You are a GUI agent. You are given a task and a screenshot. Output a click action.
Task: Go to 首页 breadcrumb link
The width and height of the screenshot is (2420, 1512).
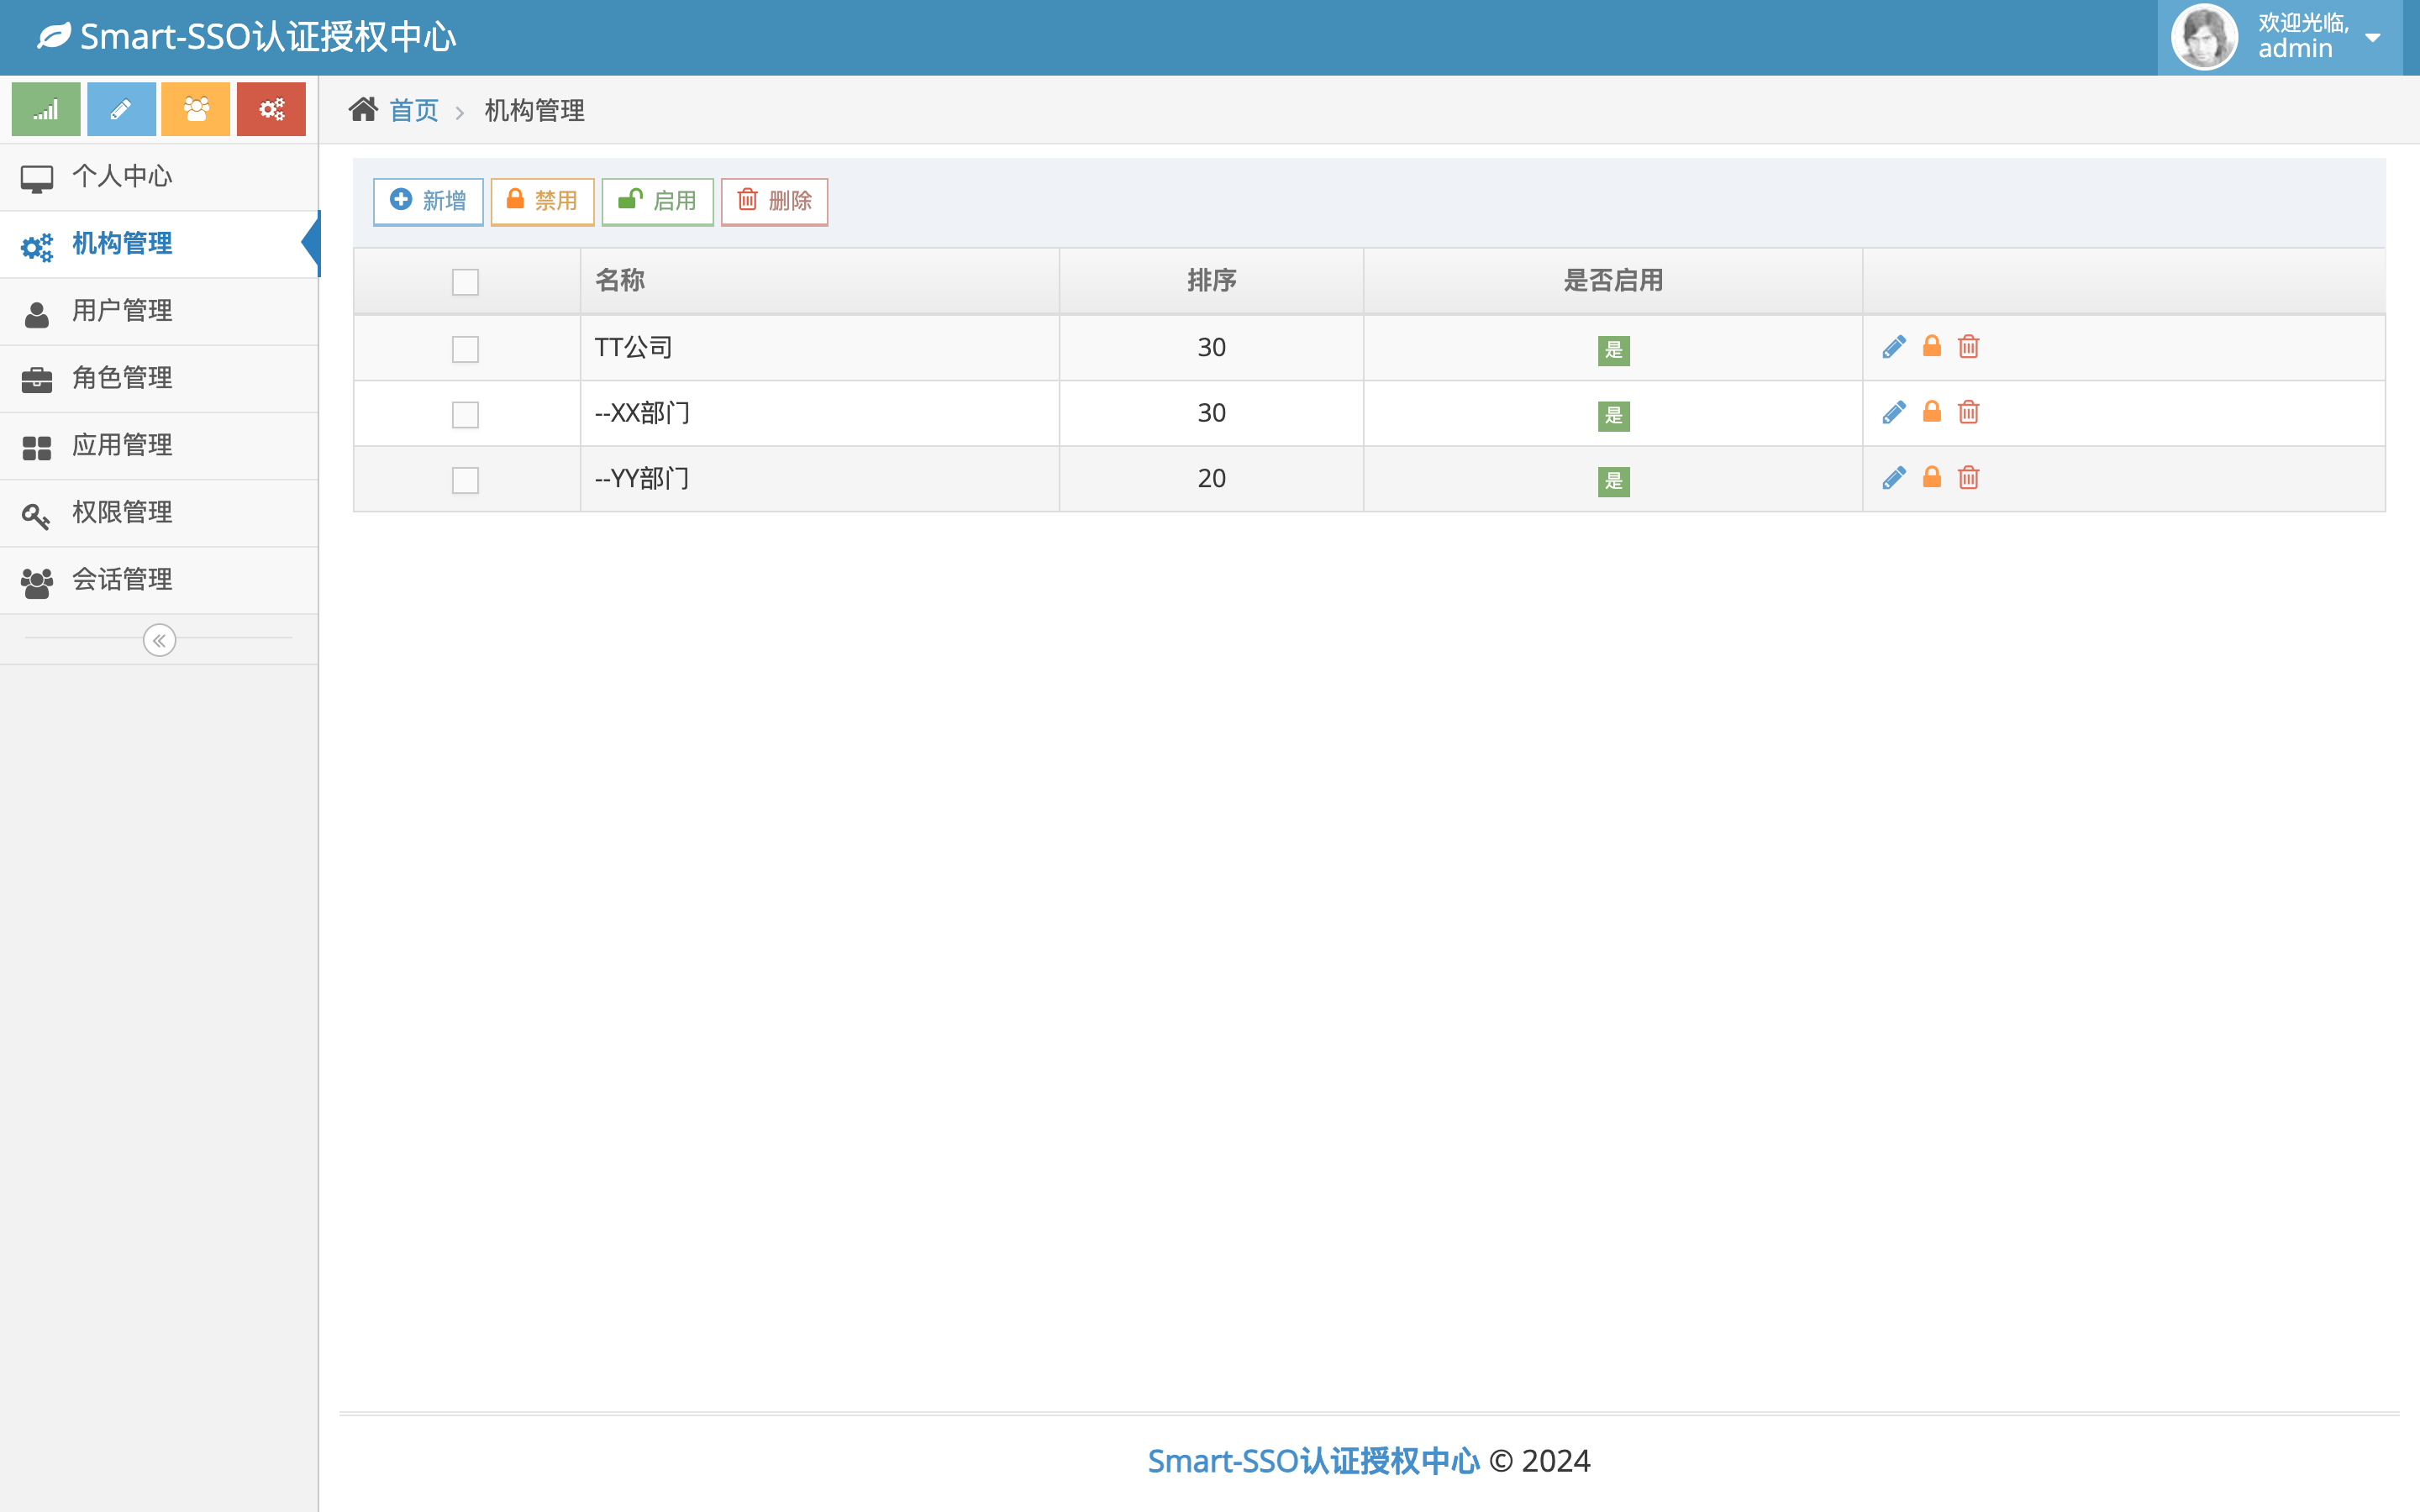point(414,110)
